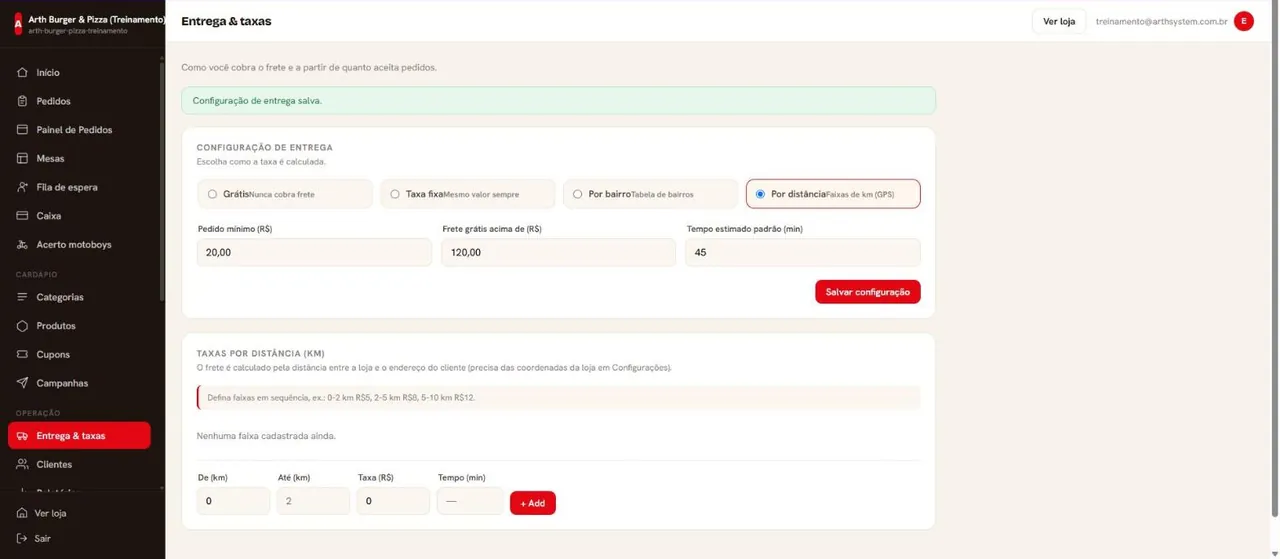Click the 'Entrega & taxas' page title
This screenshot has height=559, width=1280.
click(226, 21)
